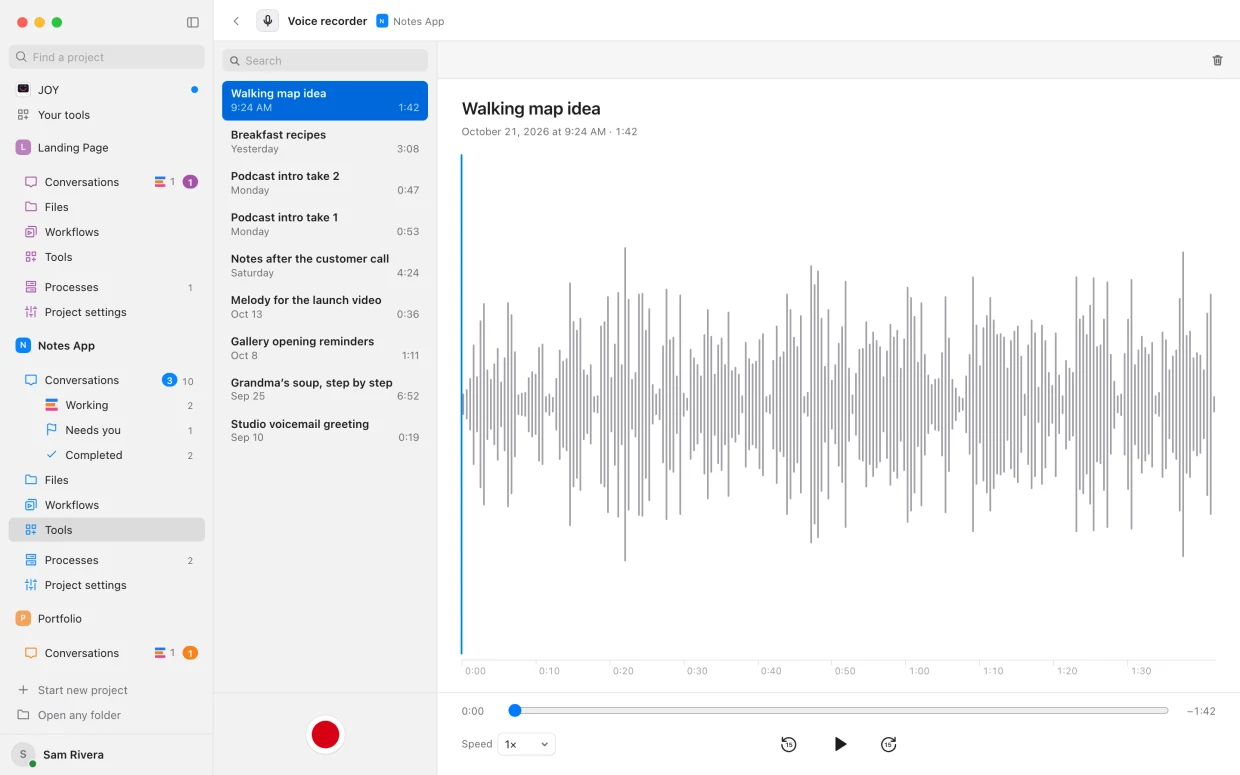Click in the recordings Search field
The height and width of the screenshot is (775, 1240).
(325, 60)
